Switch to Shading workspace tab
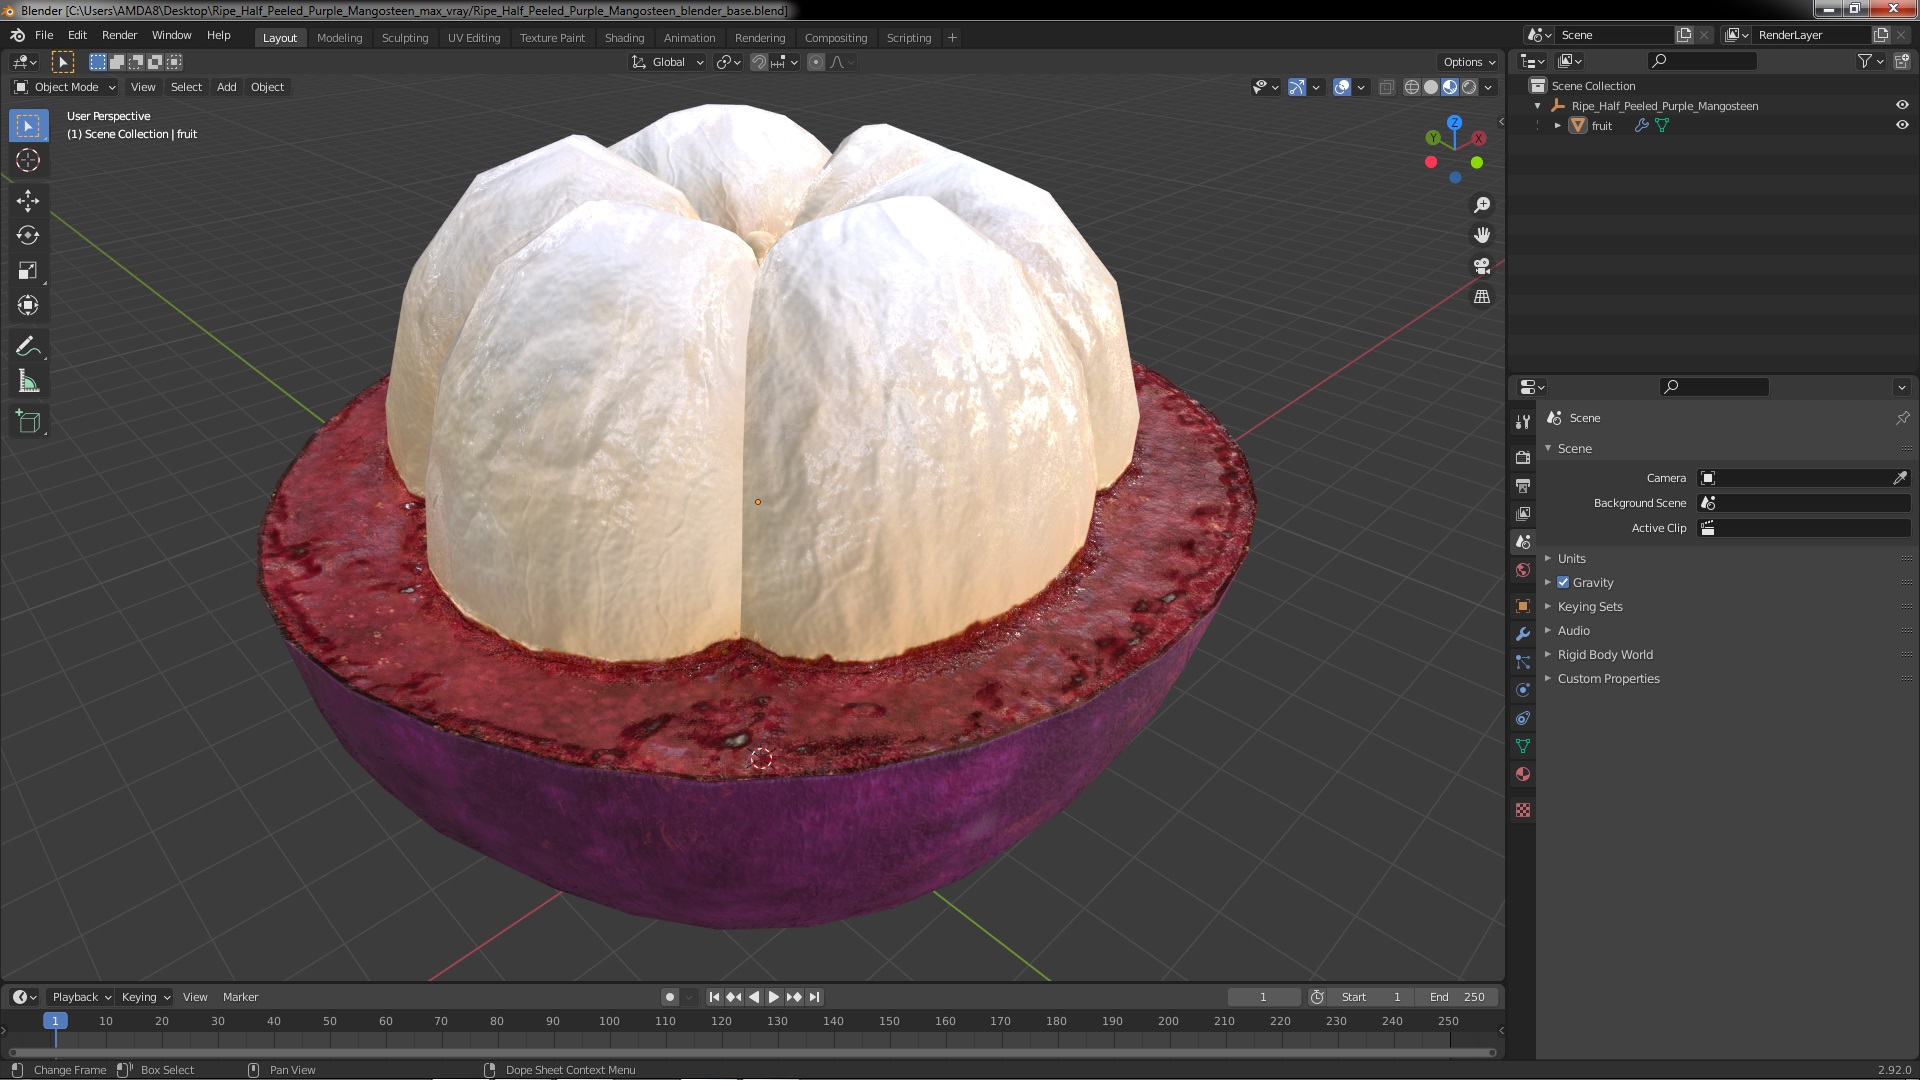Image resolution: width=1920 pixels, height=1080 pixels. pos(624,38)
